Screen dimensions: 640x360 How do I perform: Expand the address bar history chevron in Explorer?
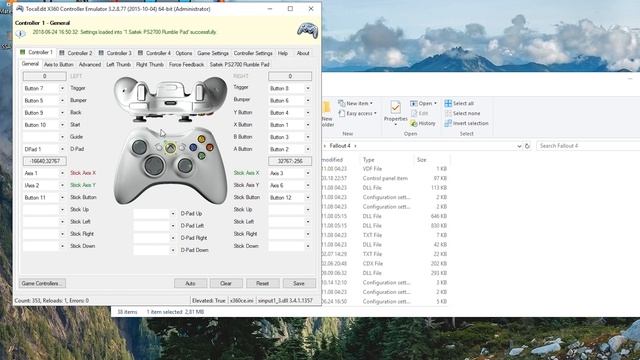tap(519, 146)
